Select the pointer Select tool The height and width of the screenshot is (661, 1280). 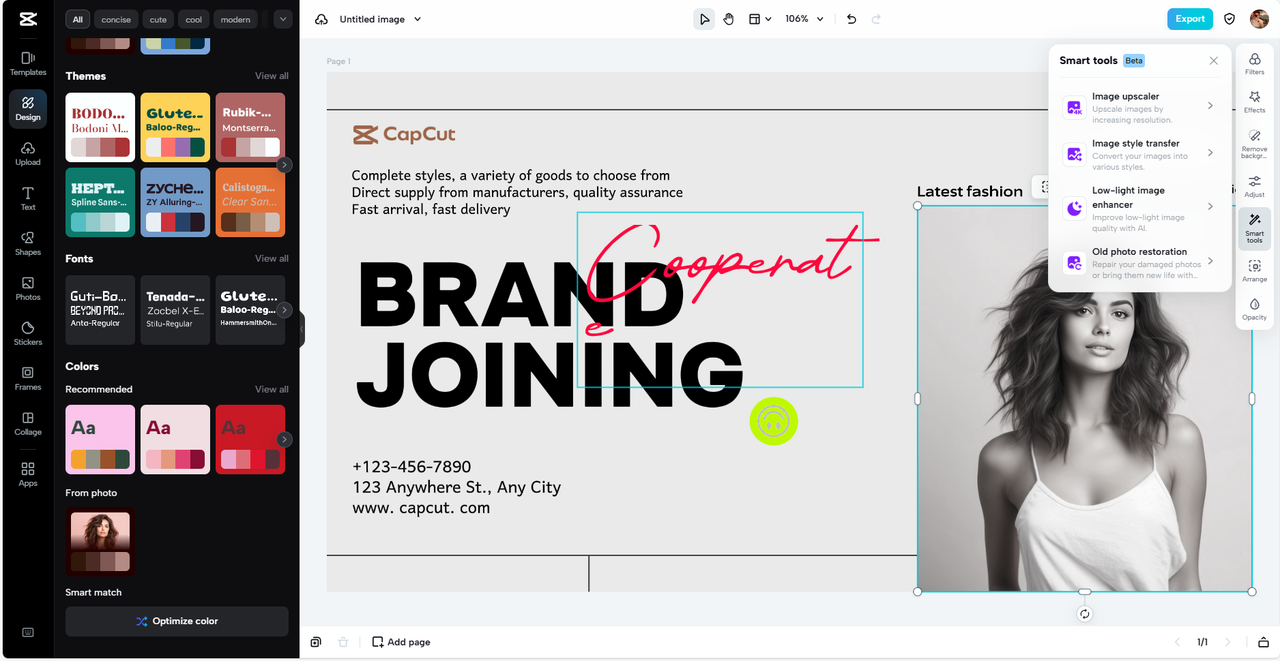(704, 19)
